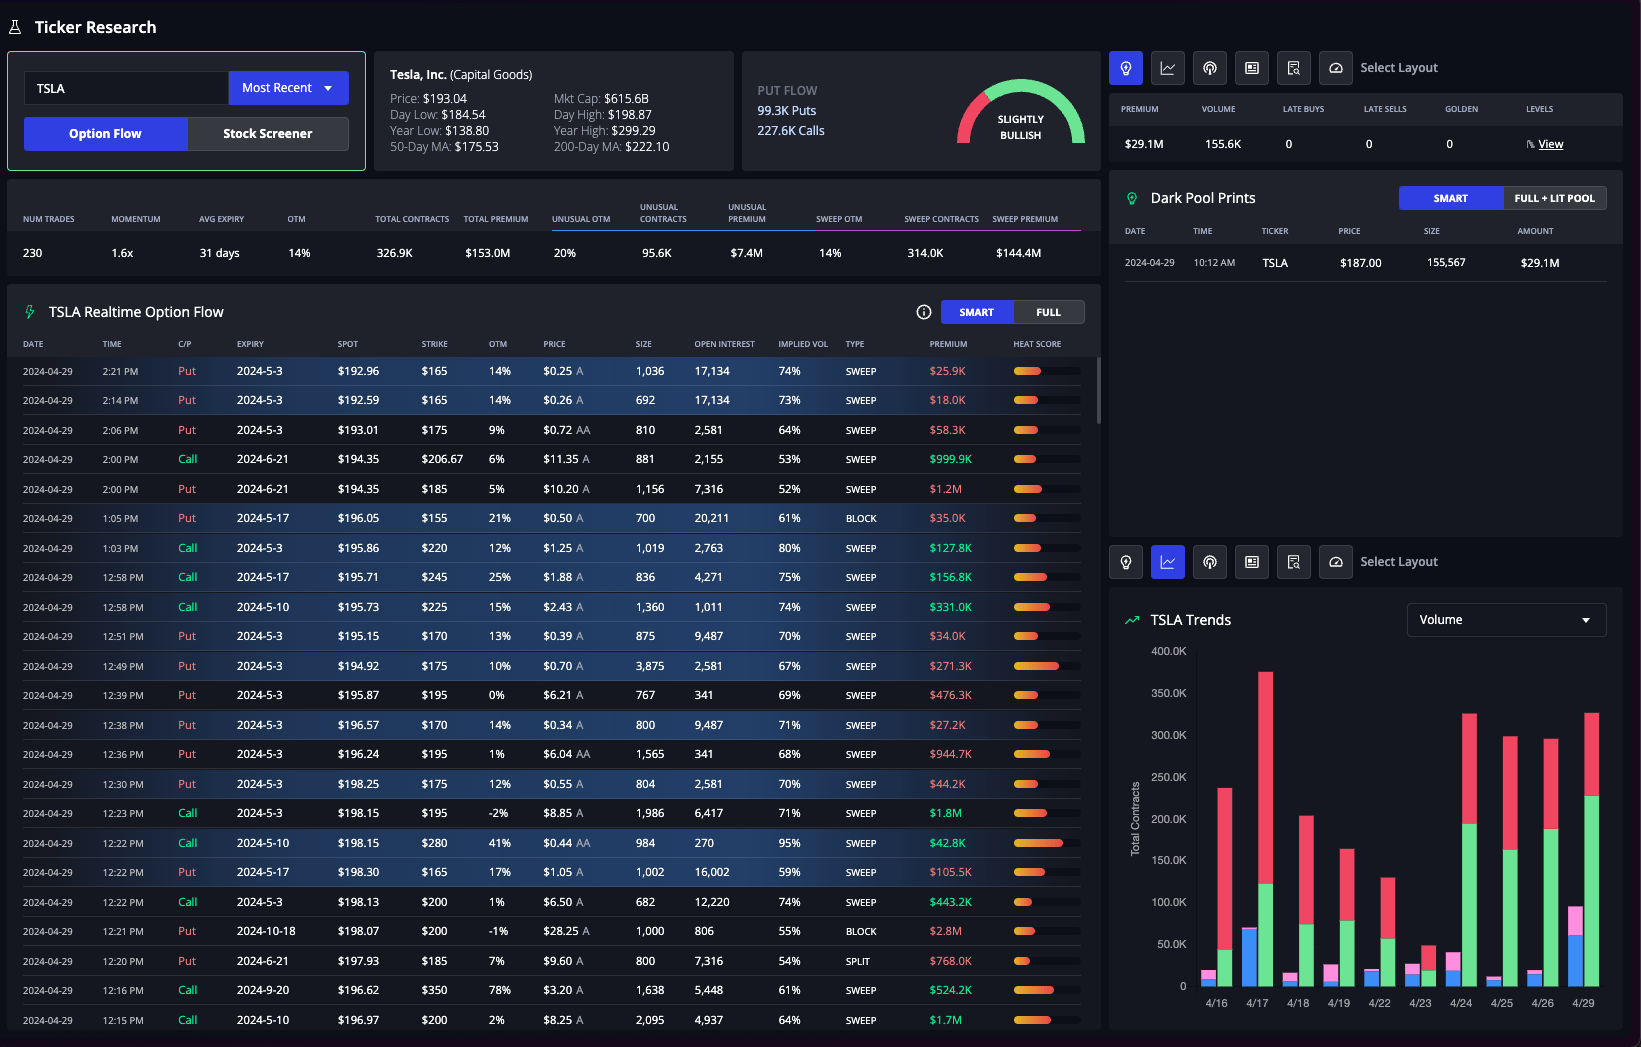This screenshot has height=1047, width=1641.
Task: Select the lightbulb layout icon above Dark Pool Prints
Action: click(x=1126, y=68)
